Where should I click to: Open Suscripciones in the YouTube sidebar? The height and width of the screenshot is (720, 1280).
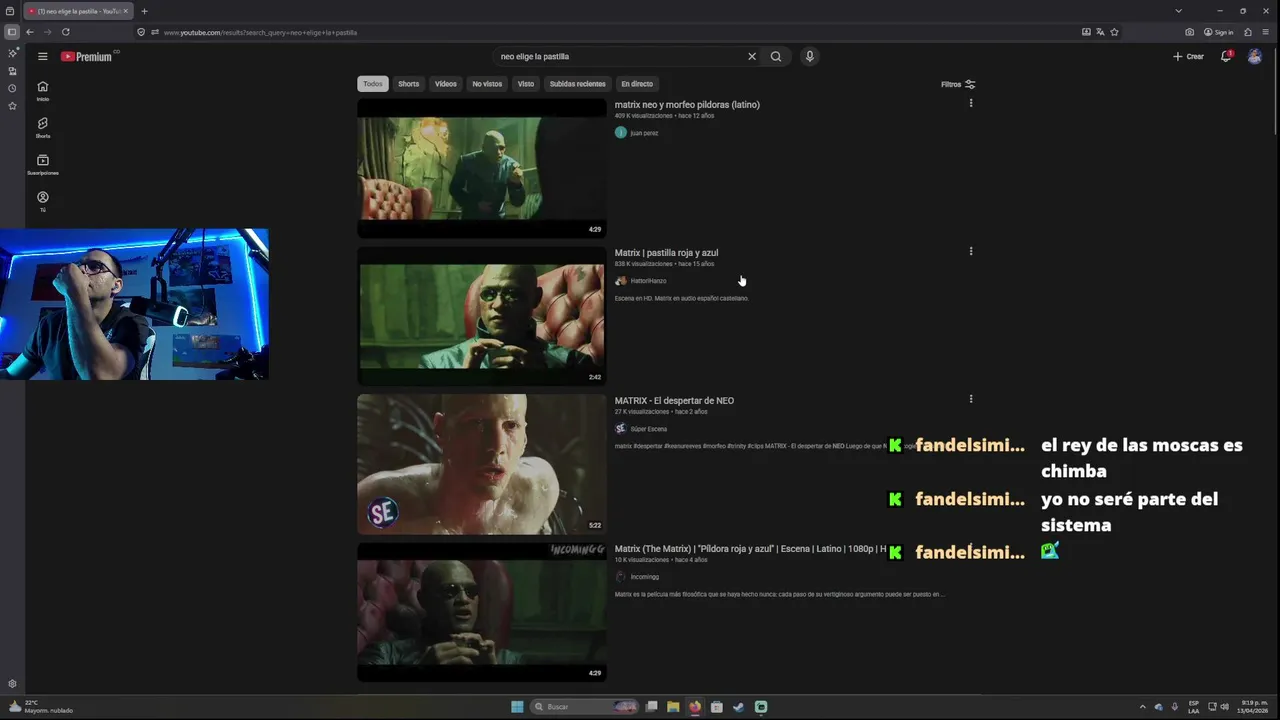click(x=42, y=165)
